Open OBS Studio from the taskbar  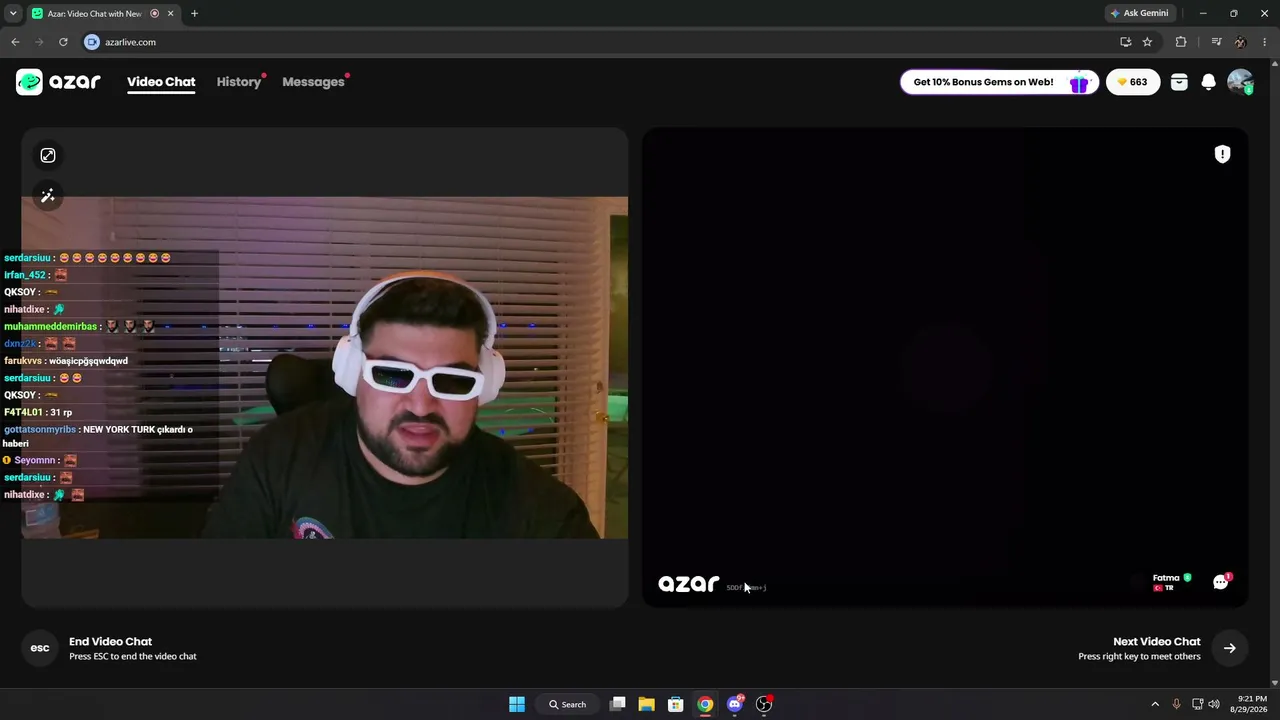(x=764, y=704)
